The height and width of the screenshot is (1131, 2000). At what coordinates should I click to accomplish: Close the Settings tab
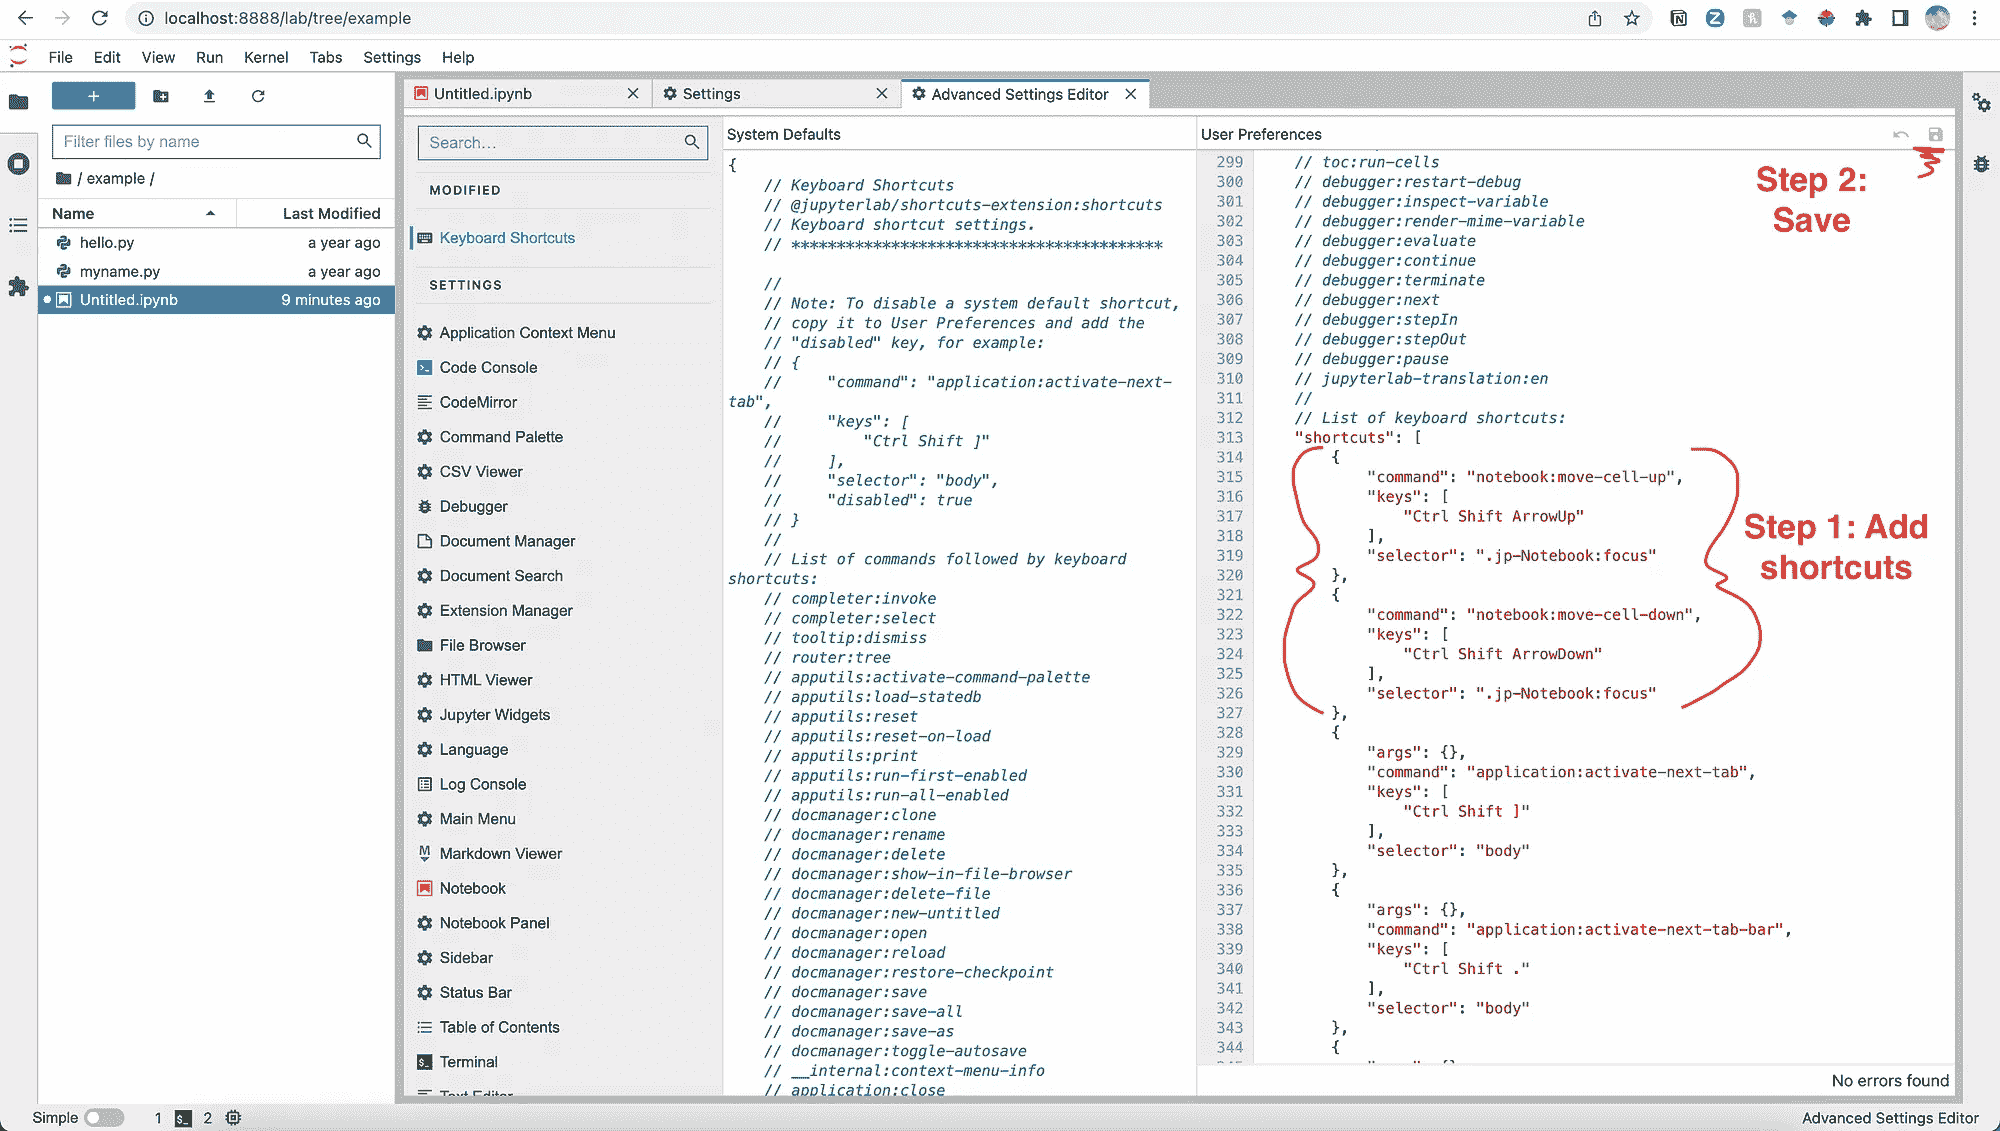pyautogui.click(x=881, y=94)
